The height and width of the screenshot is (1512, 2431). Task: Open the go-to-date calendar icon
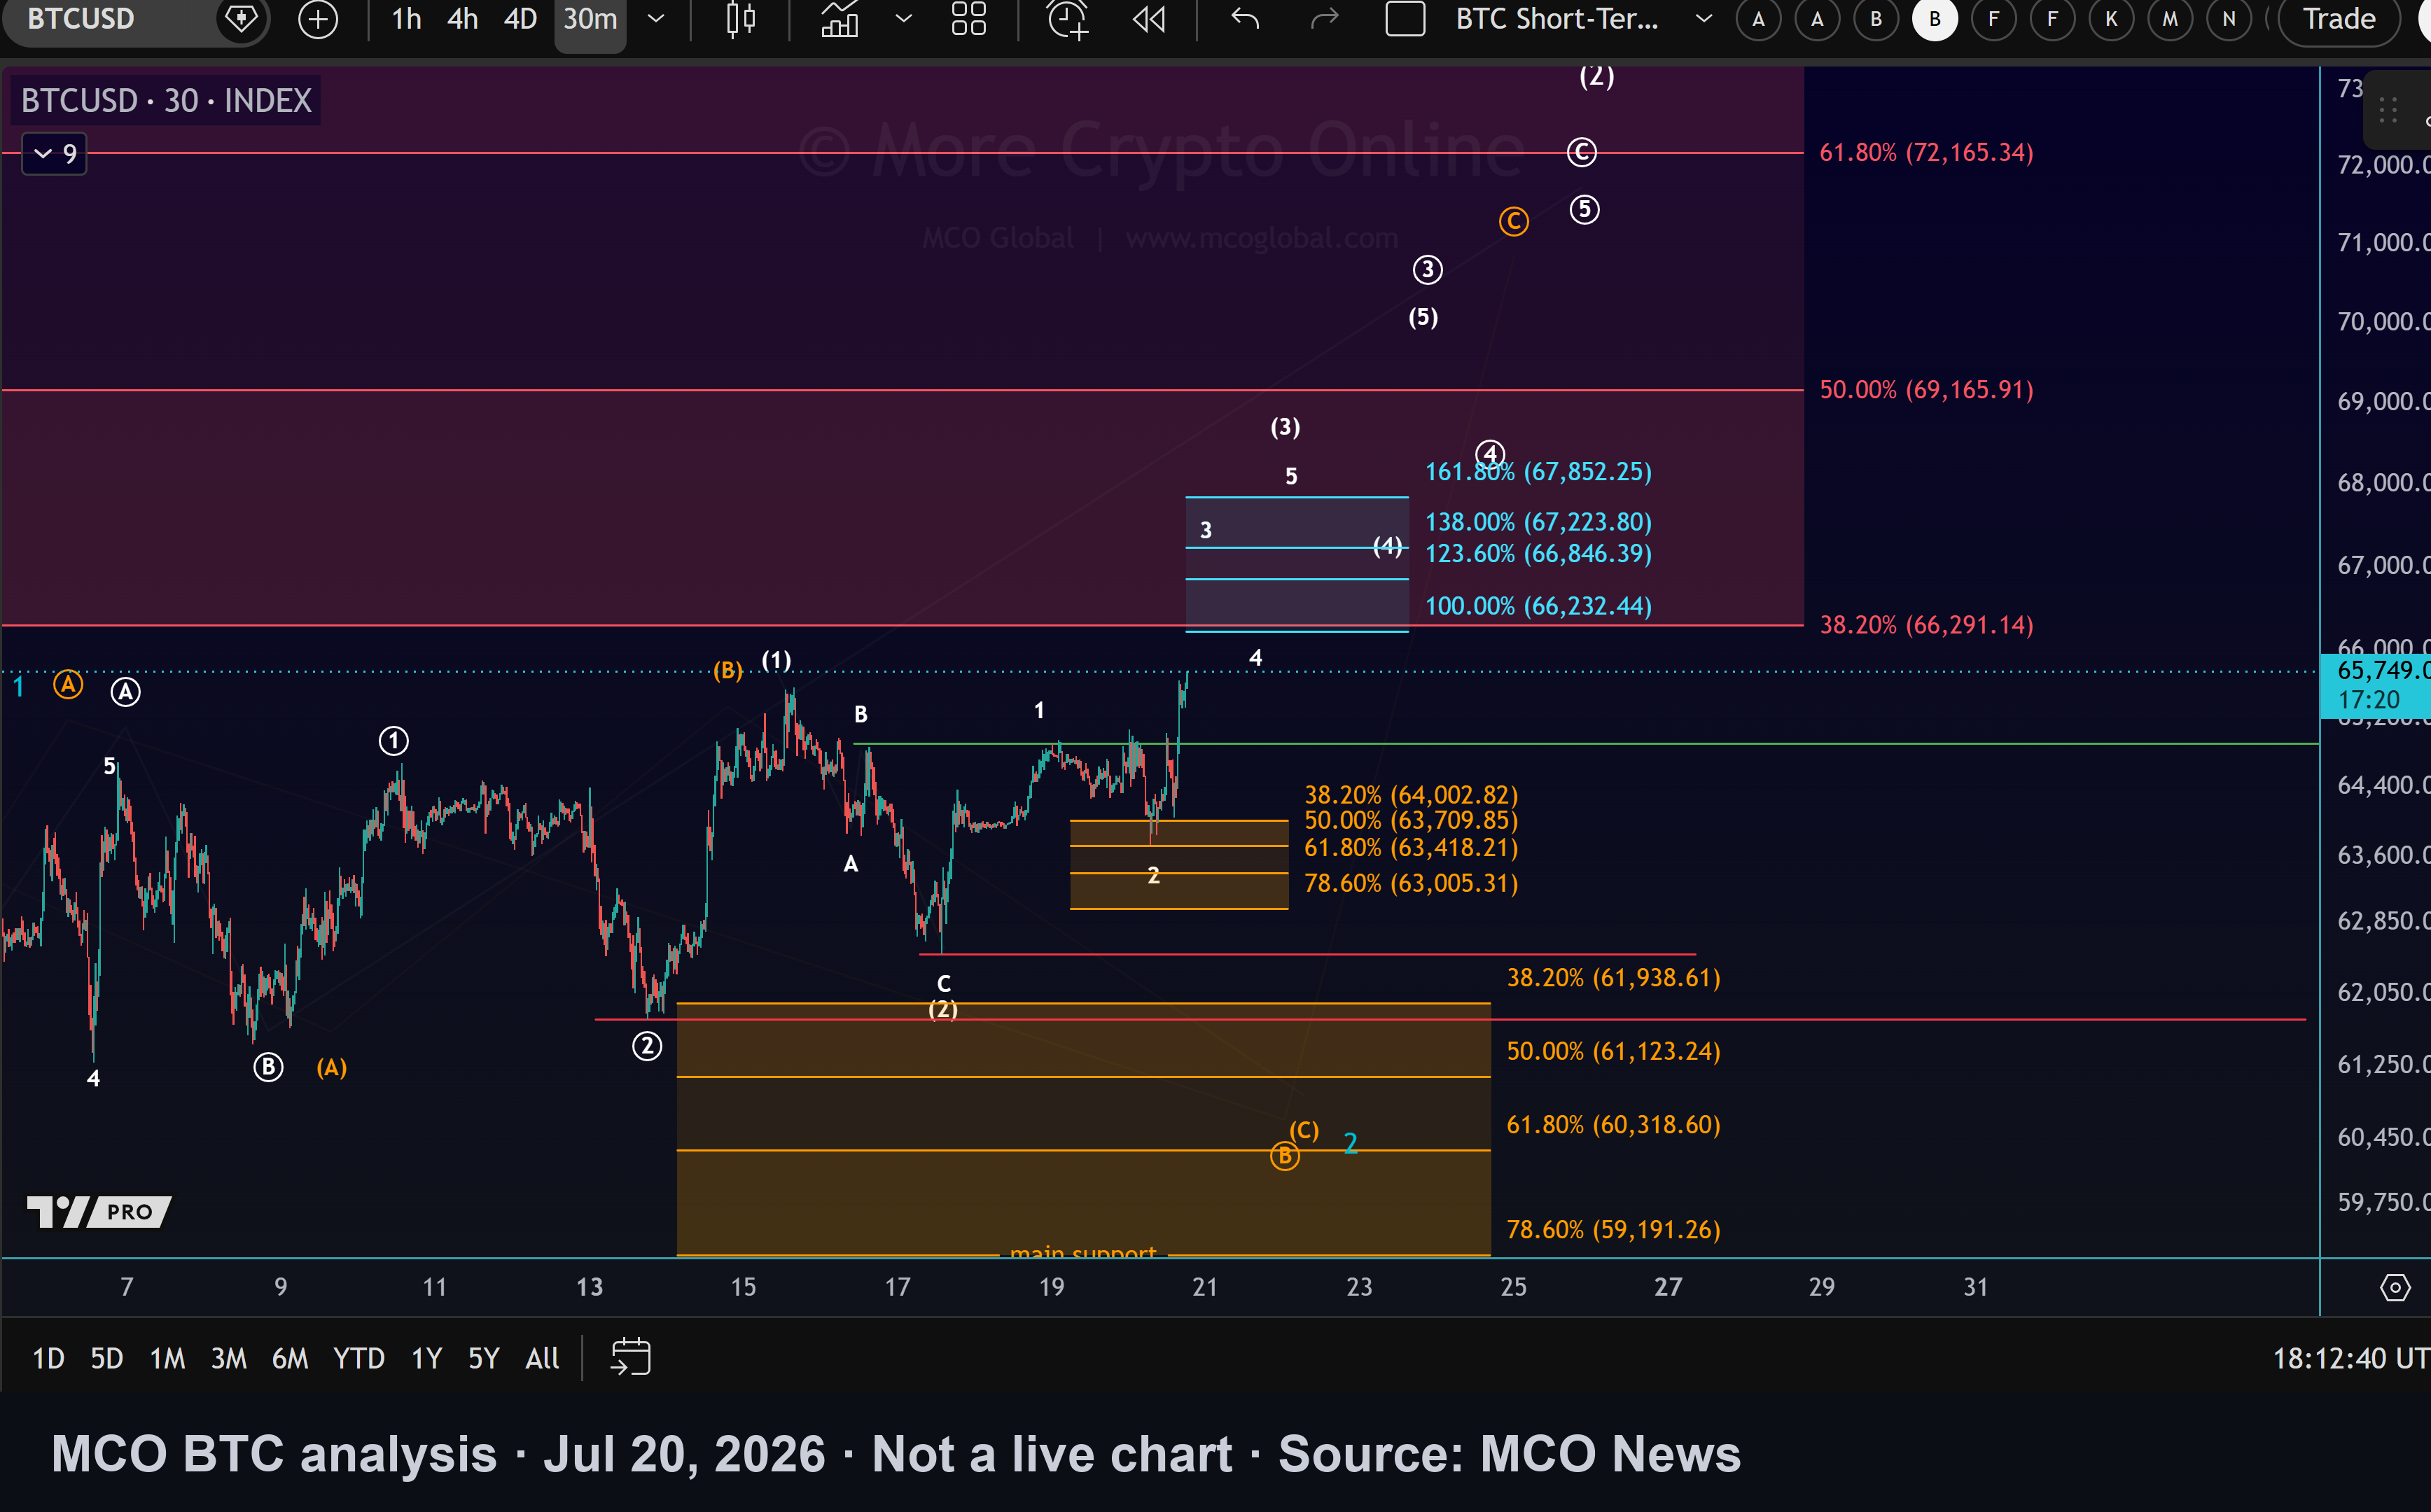[631, 1357]
